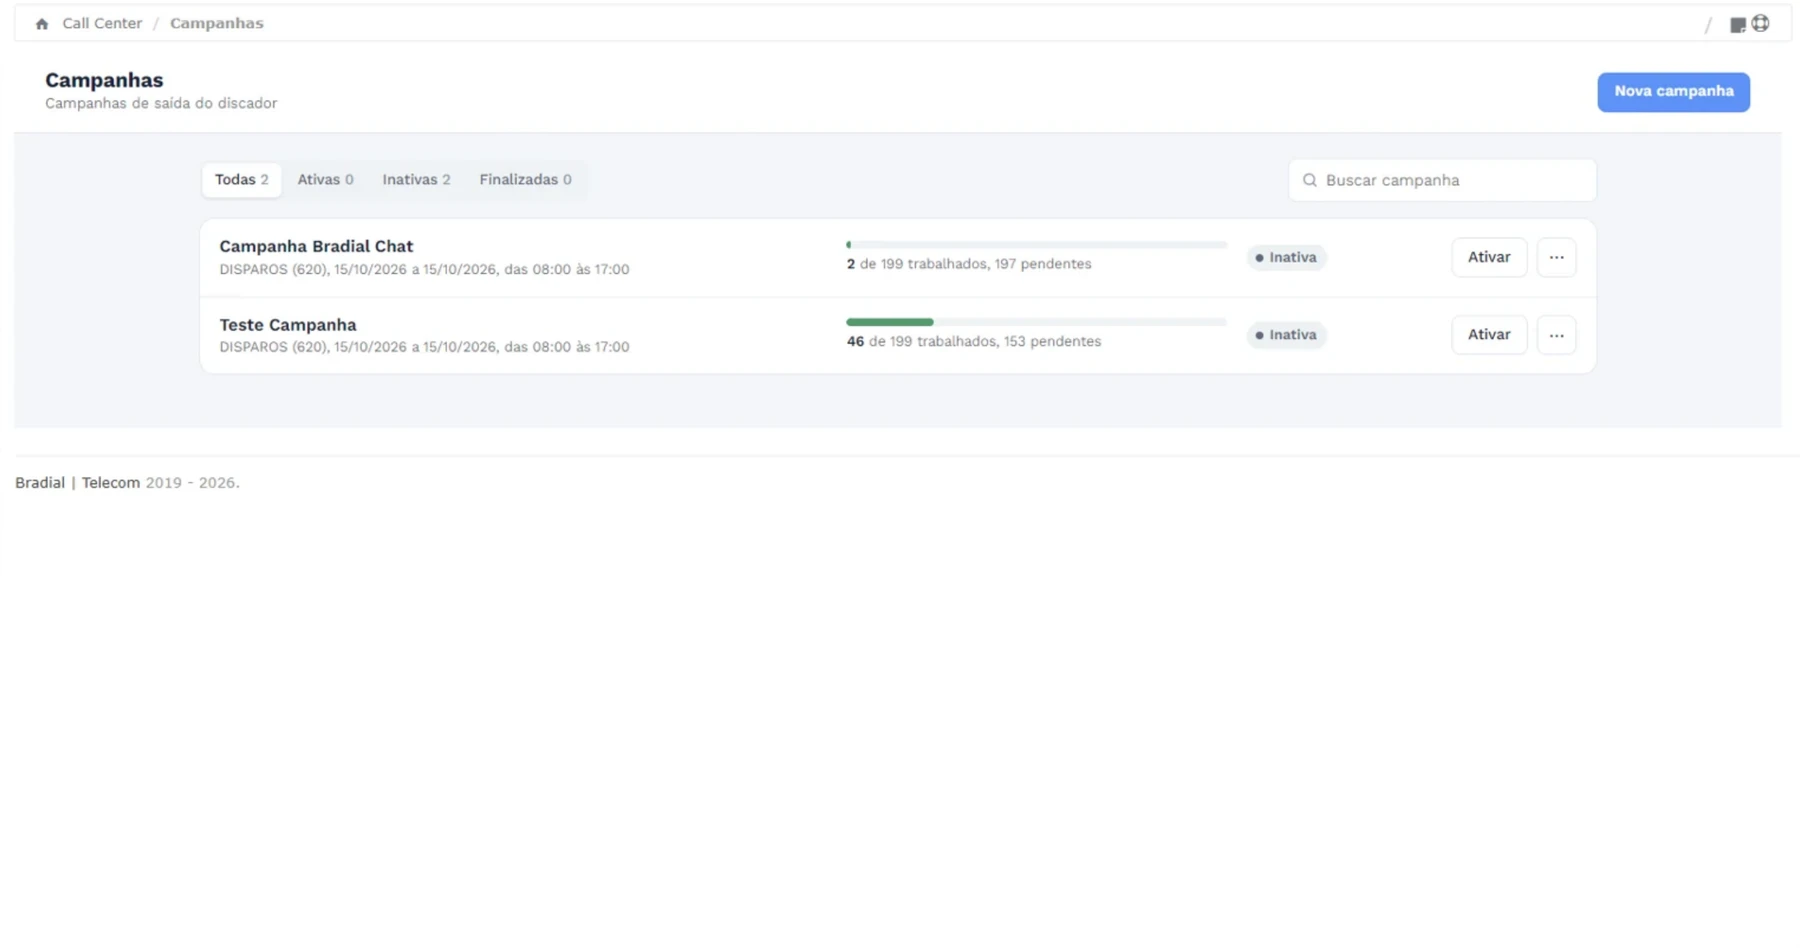Click the home icon in the breadcrumb
This screenshot has width=1800, height=950.
click(x=42, y=24)
